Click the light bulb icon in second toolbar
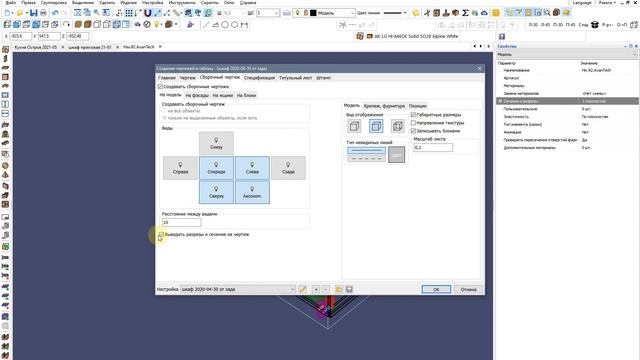The height and width of the screenshot is (360, 640). [156, 24]
